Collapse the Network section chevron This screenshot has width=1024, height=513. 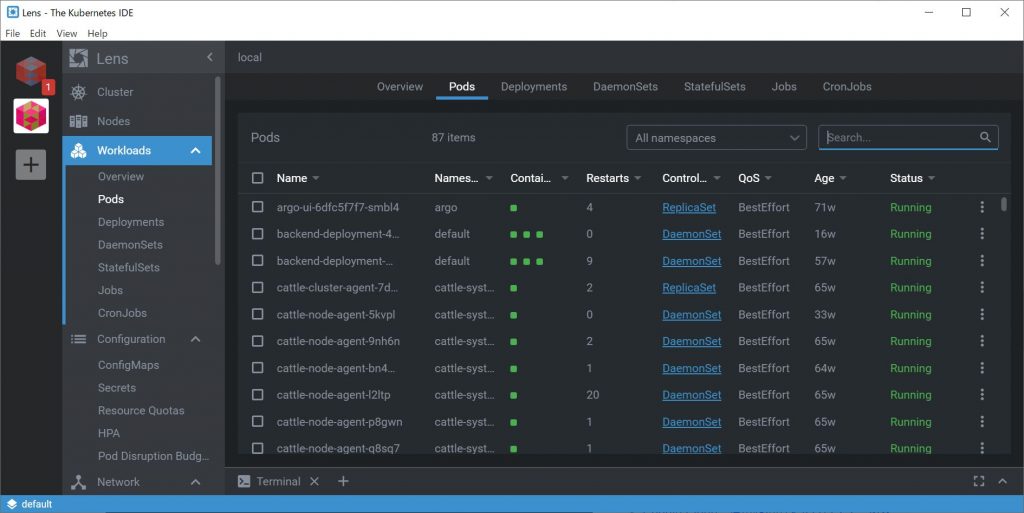click(x=195, y=482)
